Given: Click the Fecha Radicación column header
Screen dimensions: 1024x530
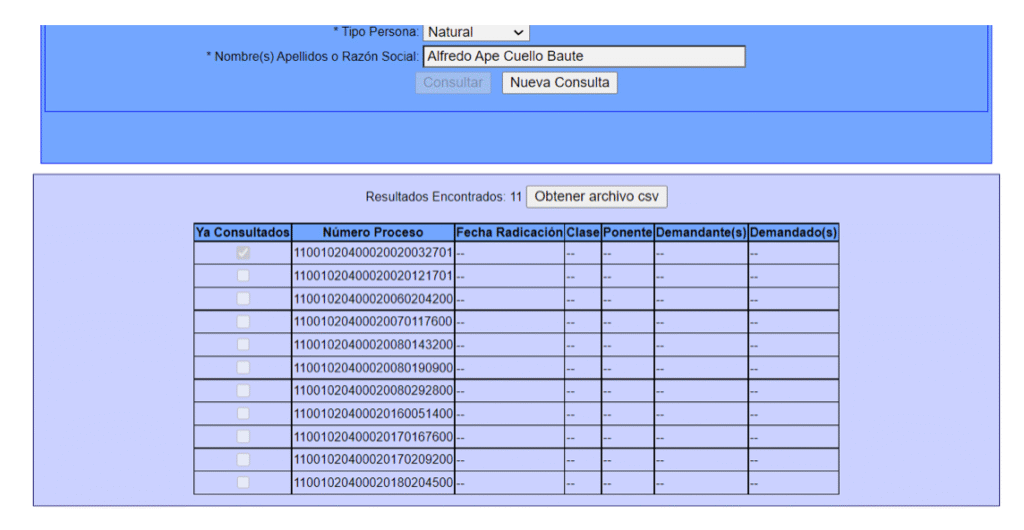Looking at the screenshot, I should (x=509, y=232).
